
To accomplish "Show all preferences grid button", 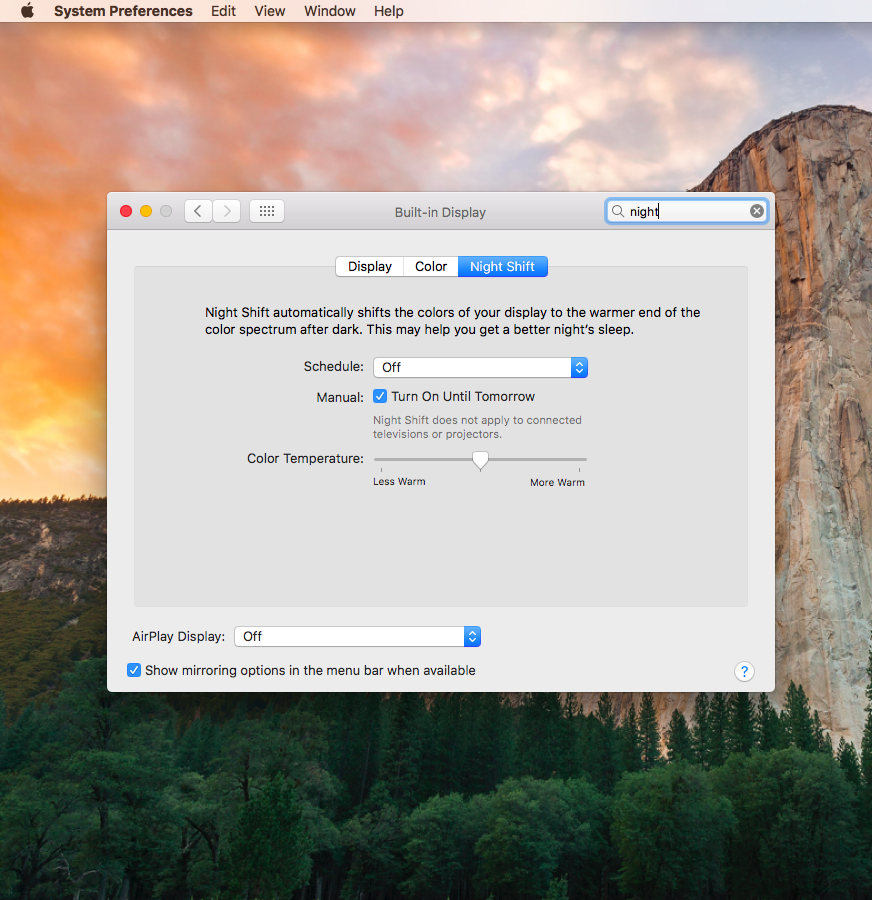I will pyautogui.click(x=267, y=211).
